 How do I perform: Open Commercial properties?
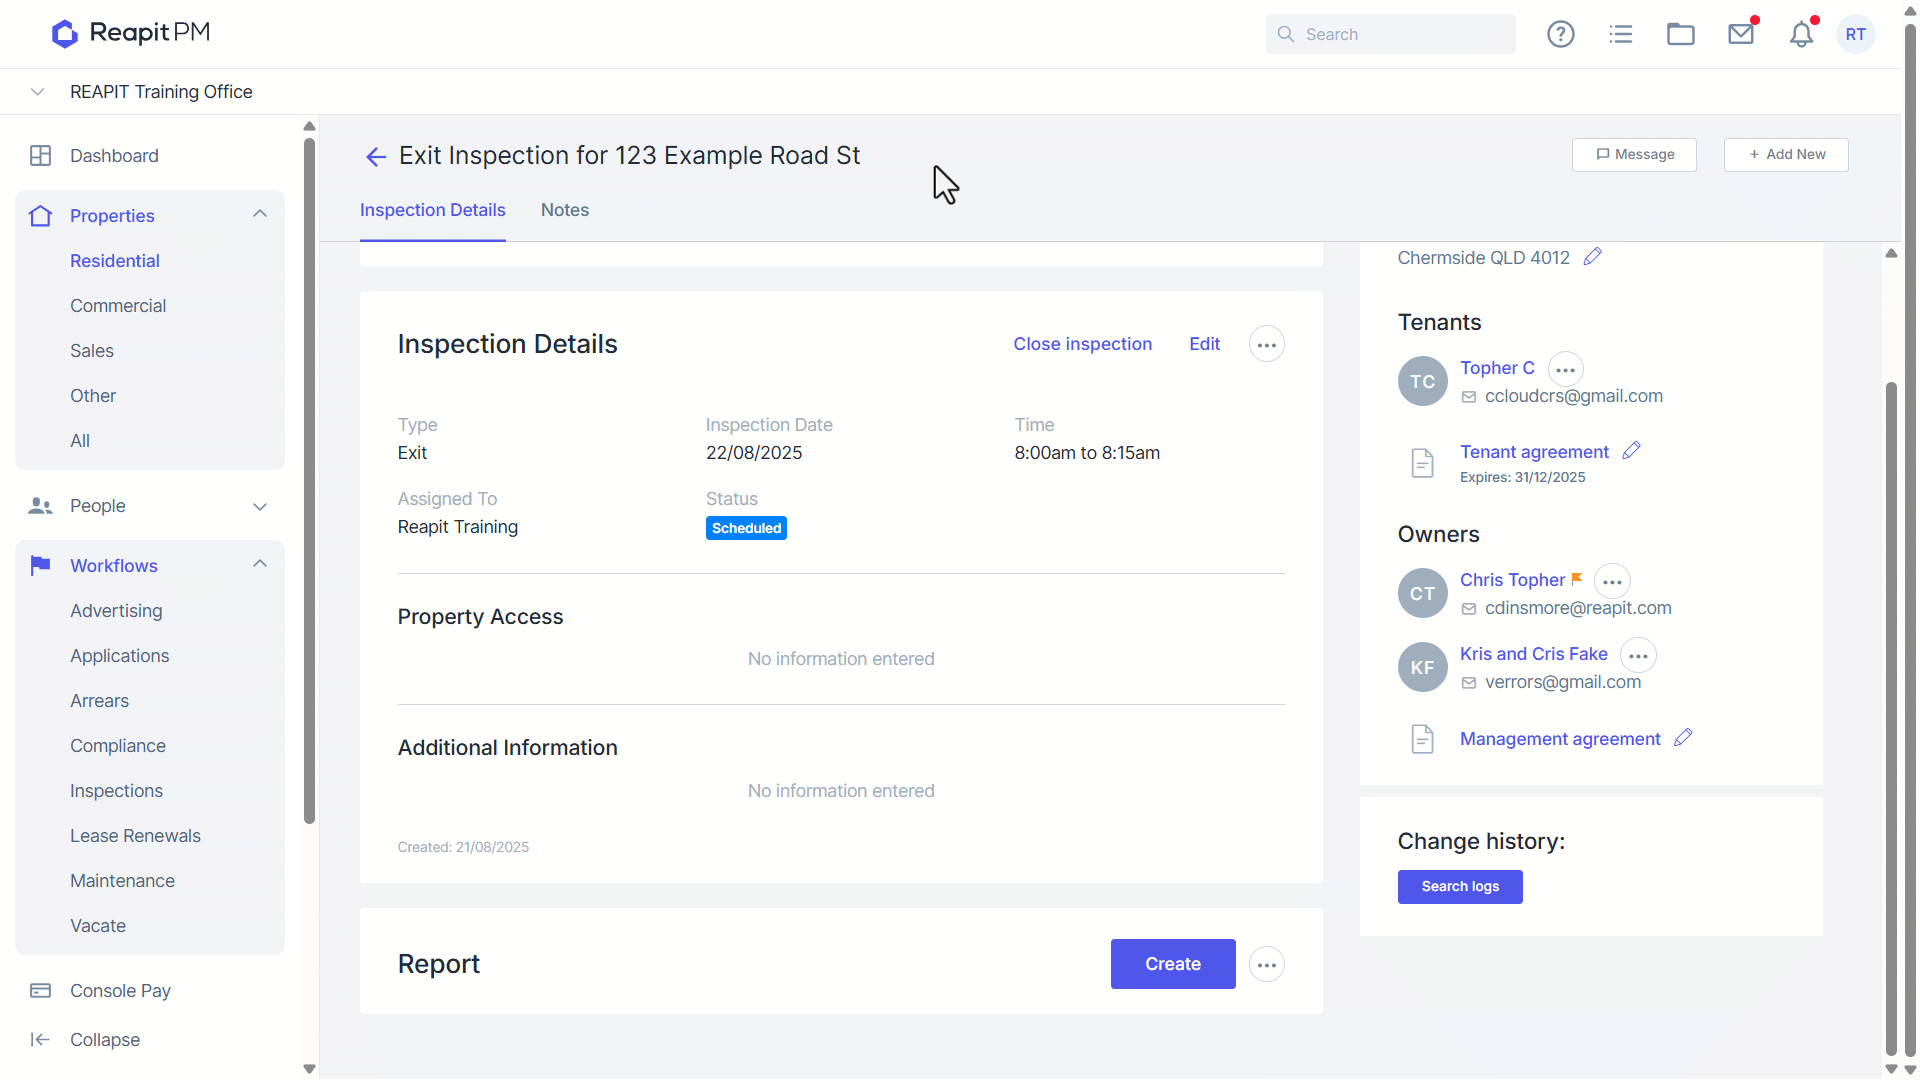(118, 306)
